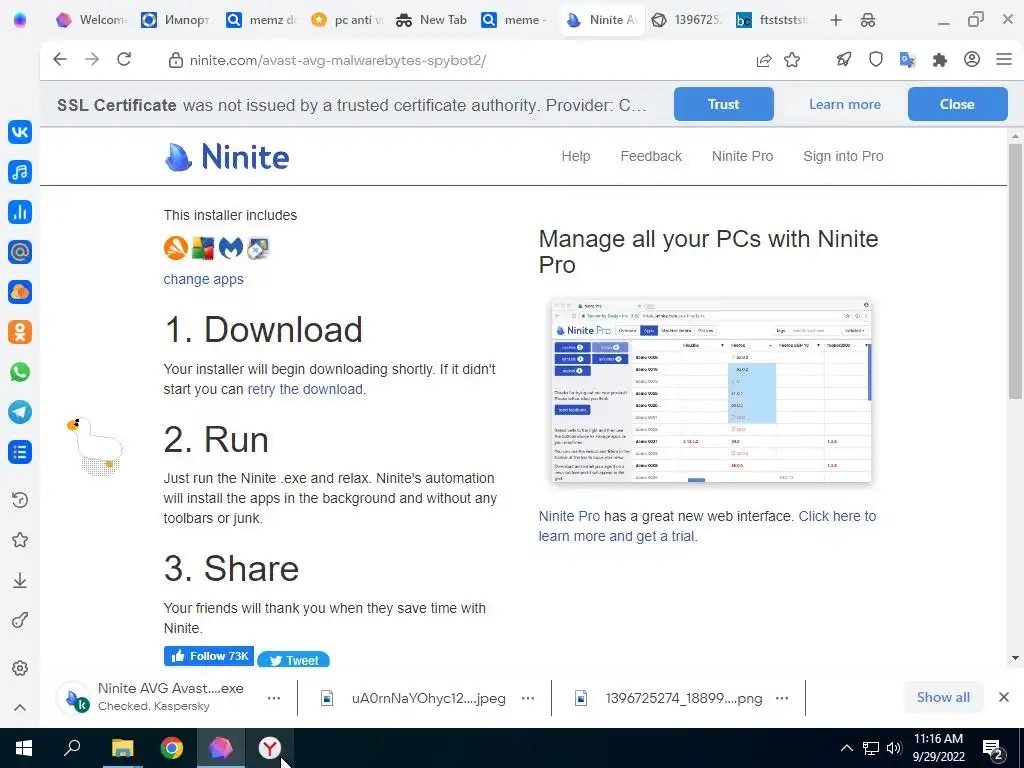1024x768 pixels.
Task: Click the Ninite logo
Action: coord(227,157)
